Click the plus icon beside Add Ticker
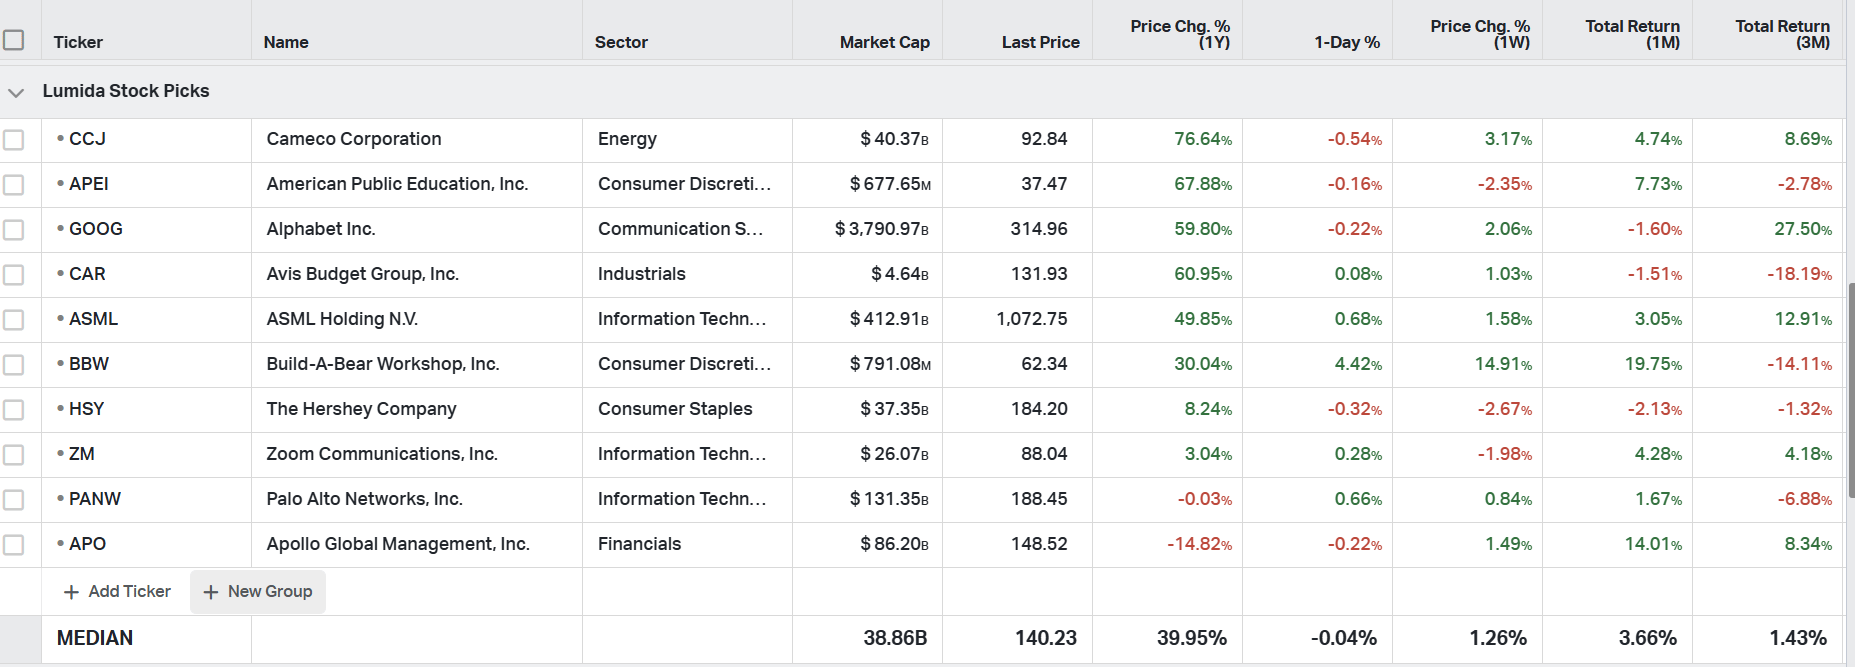 (71, 592)
